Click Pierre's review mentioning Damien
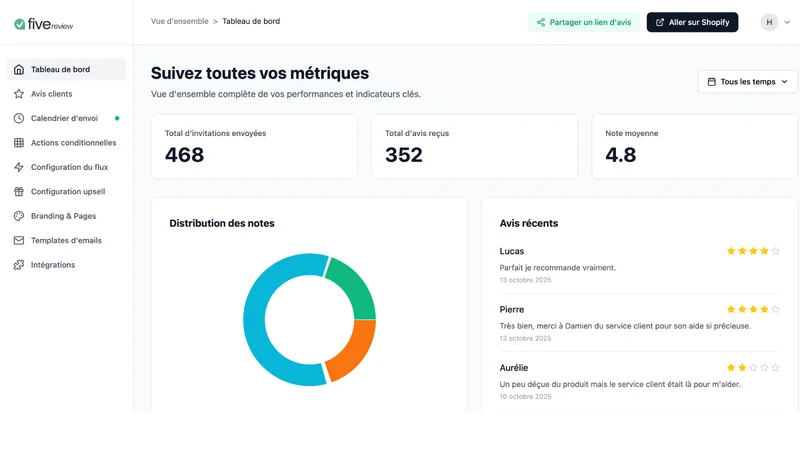 click(625, 326)
